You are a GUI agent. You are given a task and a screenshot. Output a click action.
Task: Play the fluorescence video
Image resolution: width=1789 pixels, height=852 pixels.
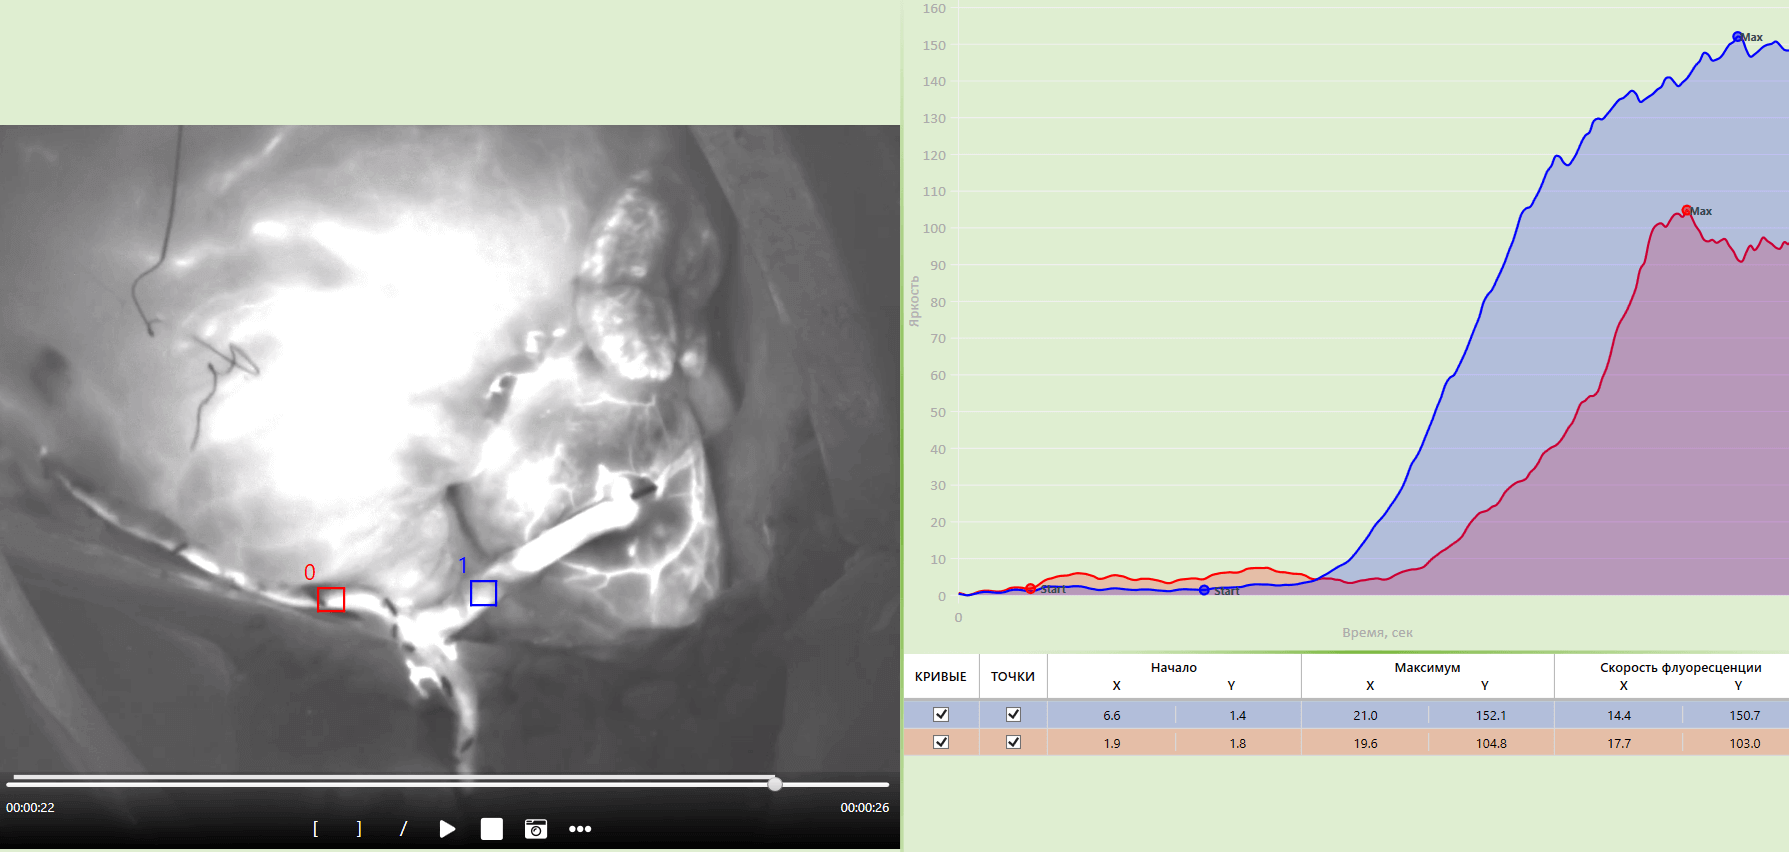[447, 829]
